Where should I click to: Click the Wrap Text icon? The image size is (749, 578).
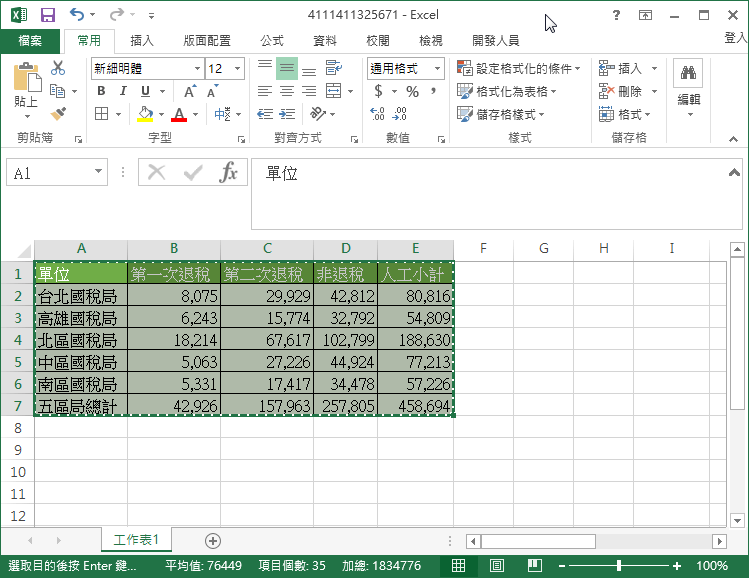coord(333,68)
